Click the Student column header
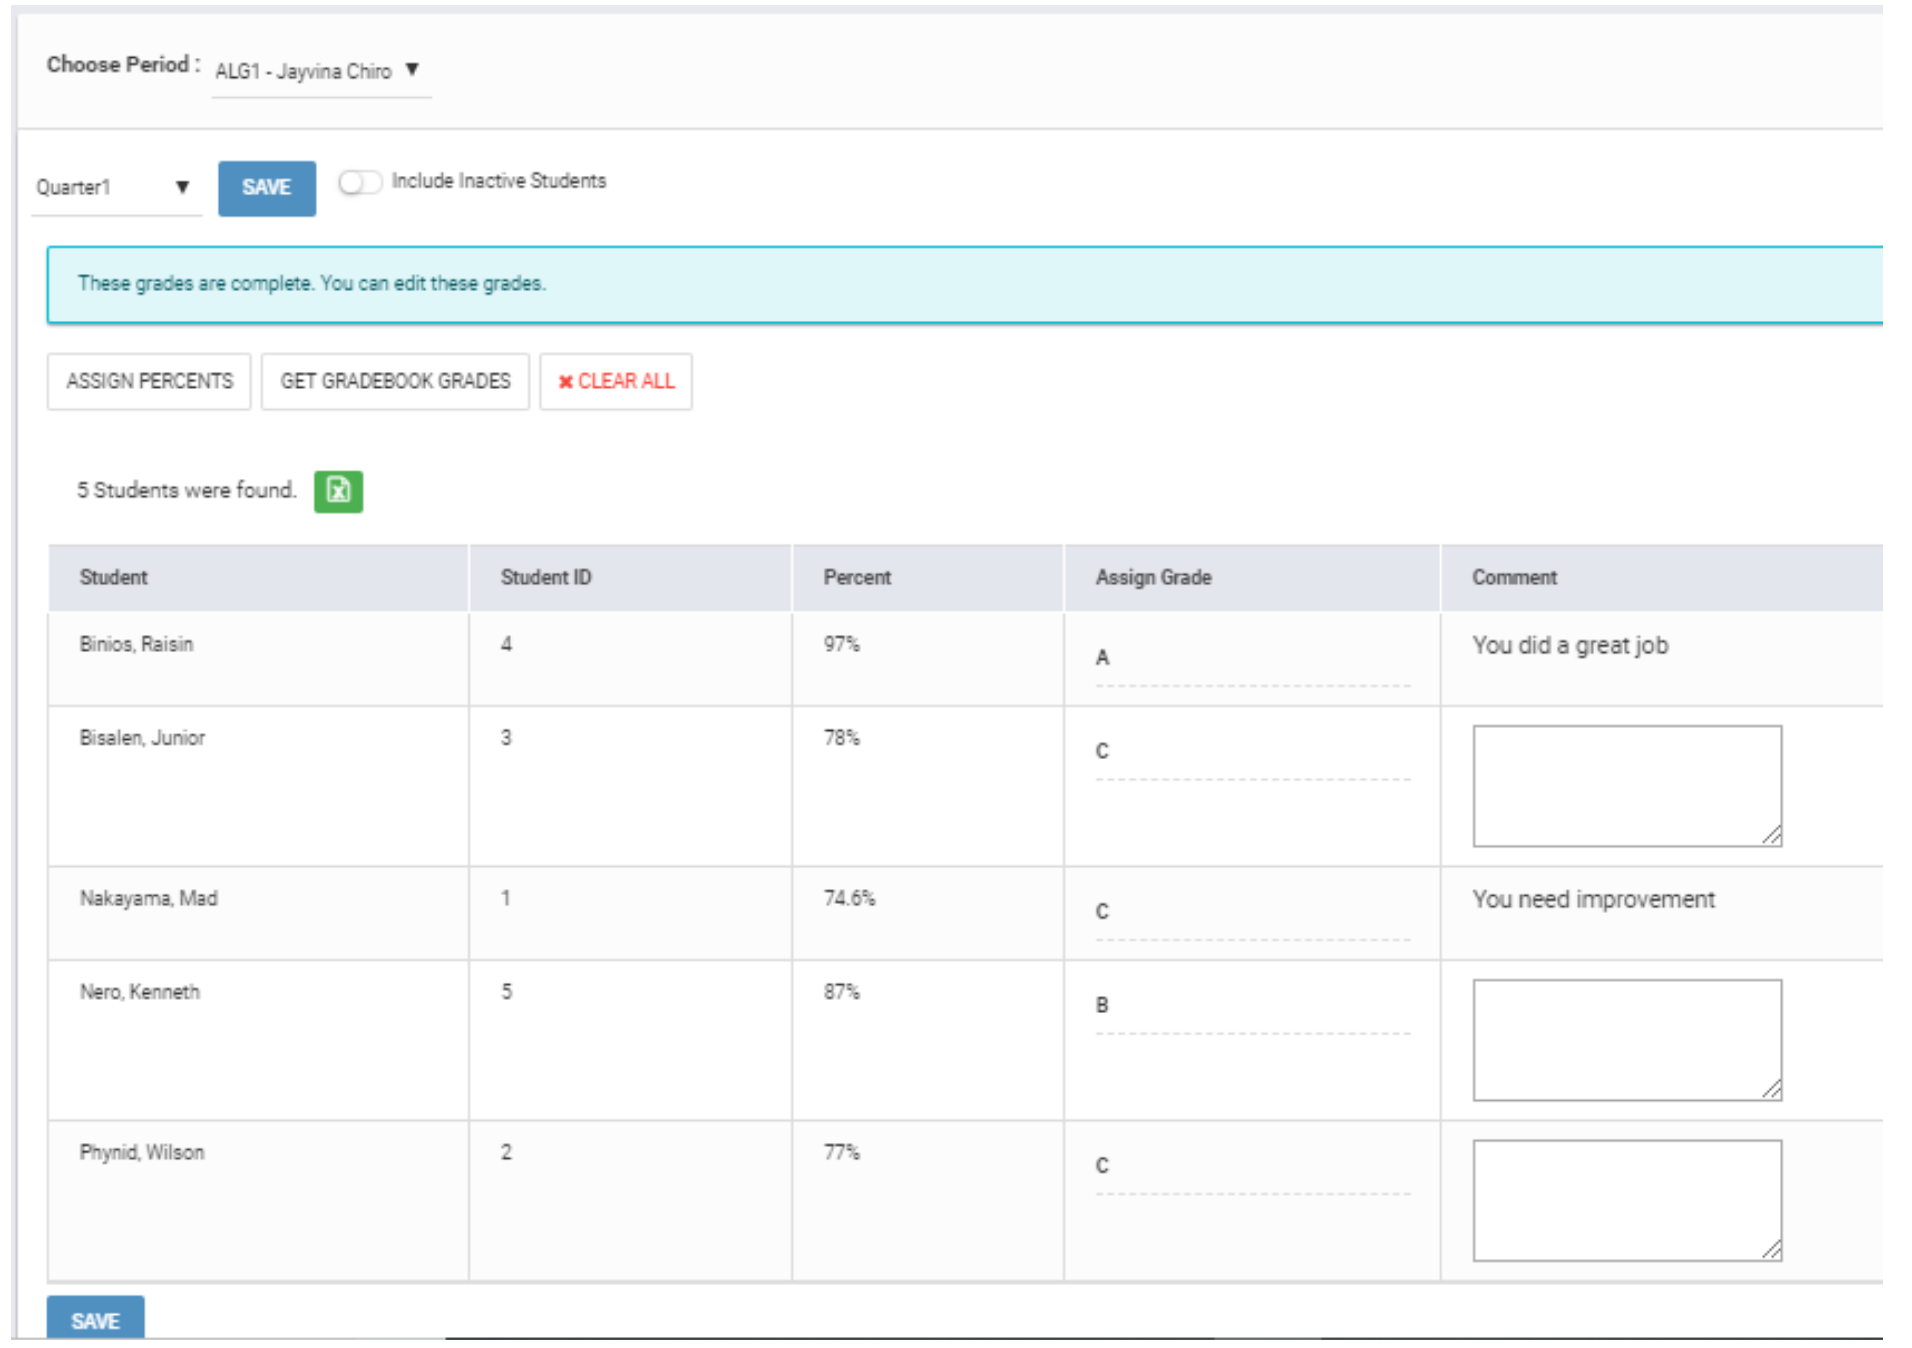Image resolution: width=1912 pixels, height=1348 pixels. (x=114, y=577)
